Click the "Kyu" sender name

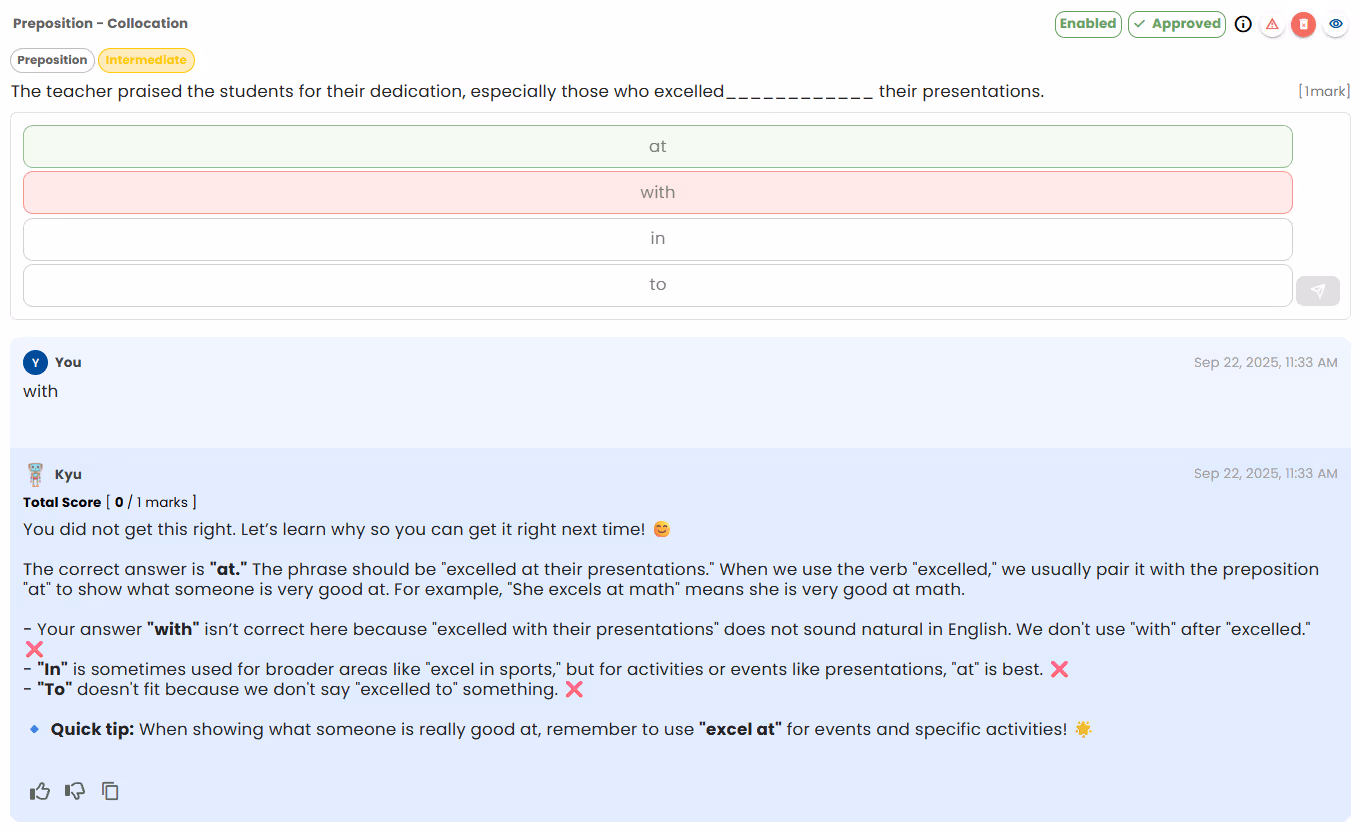coord(68,474)
